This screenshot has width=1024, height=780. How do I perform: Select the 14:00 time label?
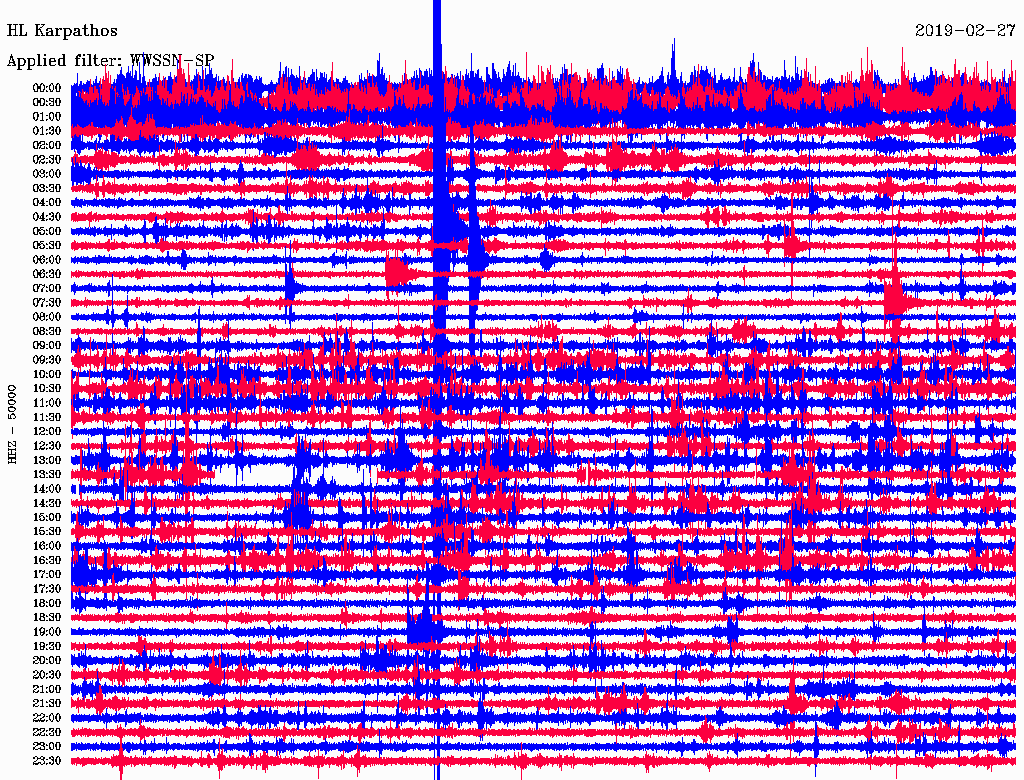point(47,489)
